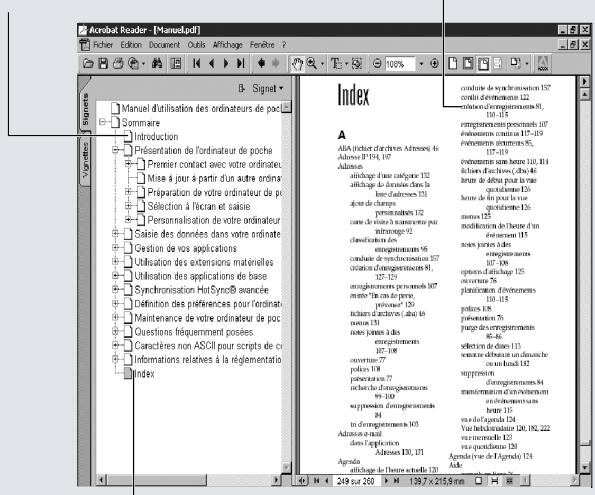Select the Zoom magnifier tool
This screenshot has height=495, width=595.
312,64
